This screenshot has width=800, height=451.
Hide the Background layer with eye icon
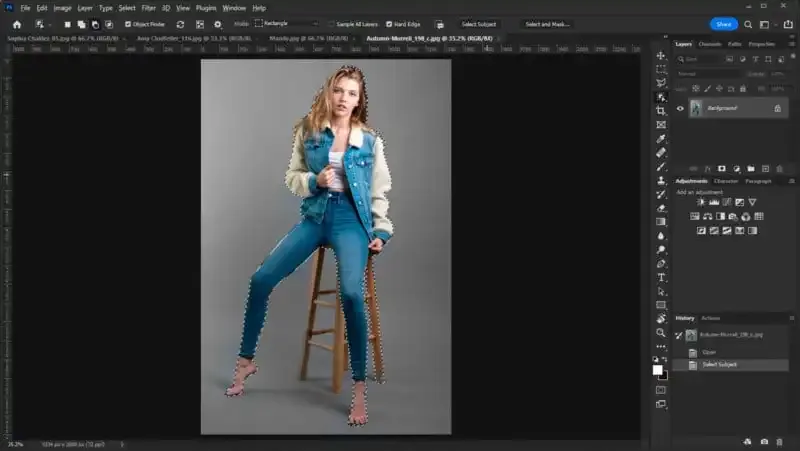coord(680,108)
